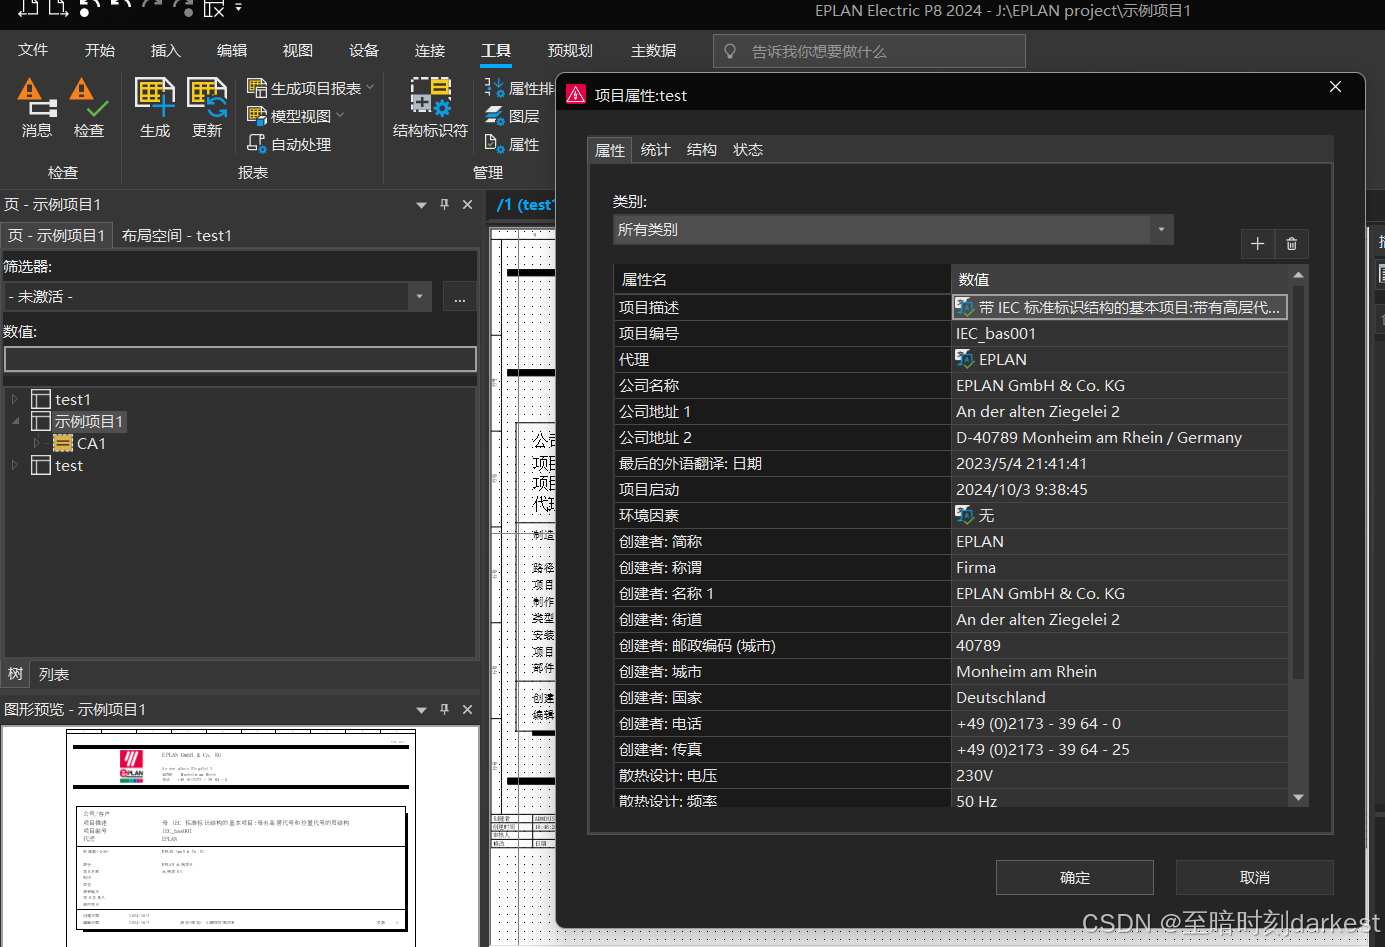
Task: Open the 结构标识符 management tool
Action: (x=430, y=108)
